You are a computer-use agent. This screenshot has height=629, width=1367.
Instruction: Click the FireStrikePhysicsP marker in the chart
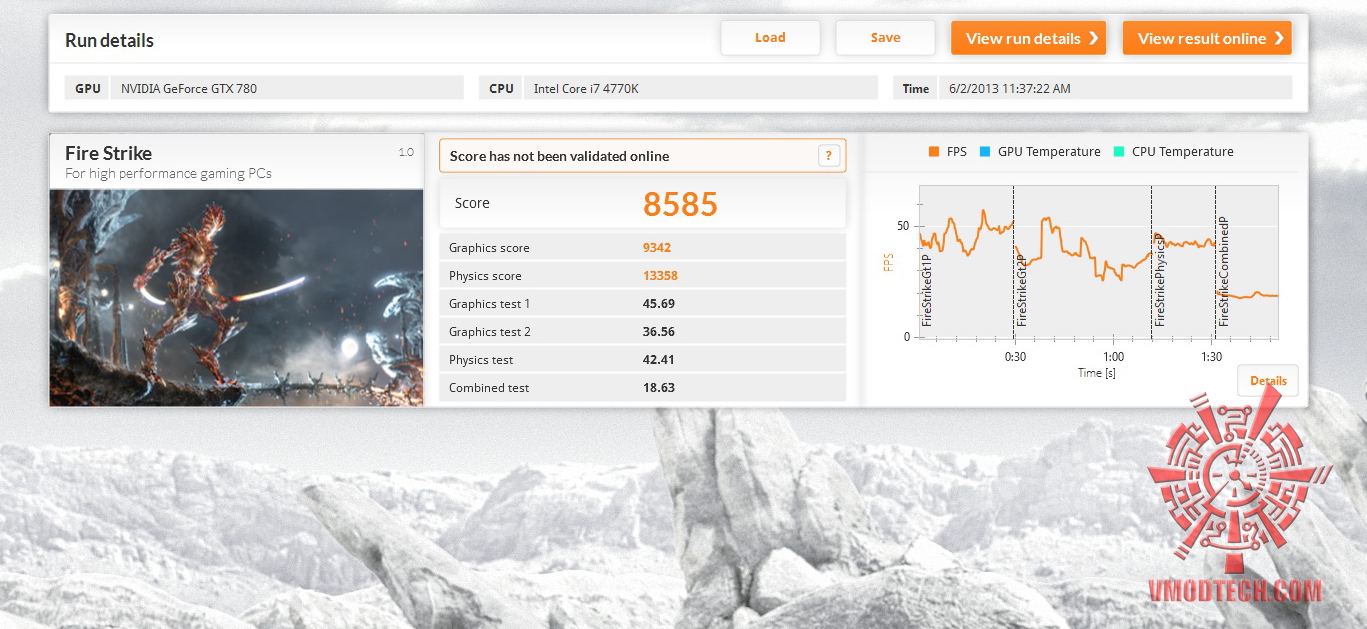click(1160, 280)
